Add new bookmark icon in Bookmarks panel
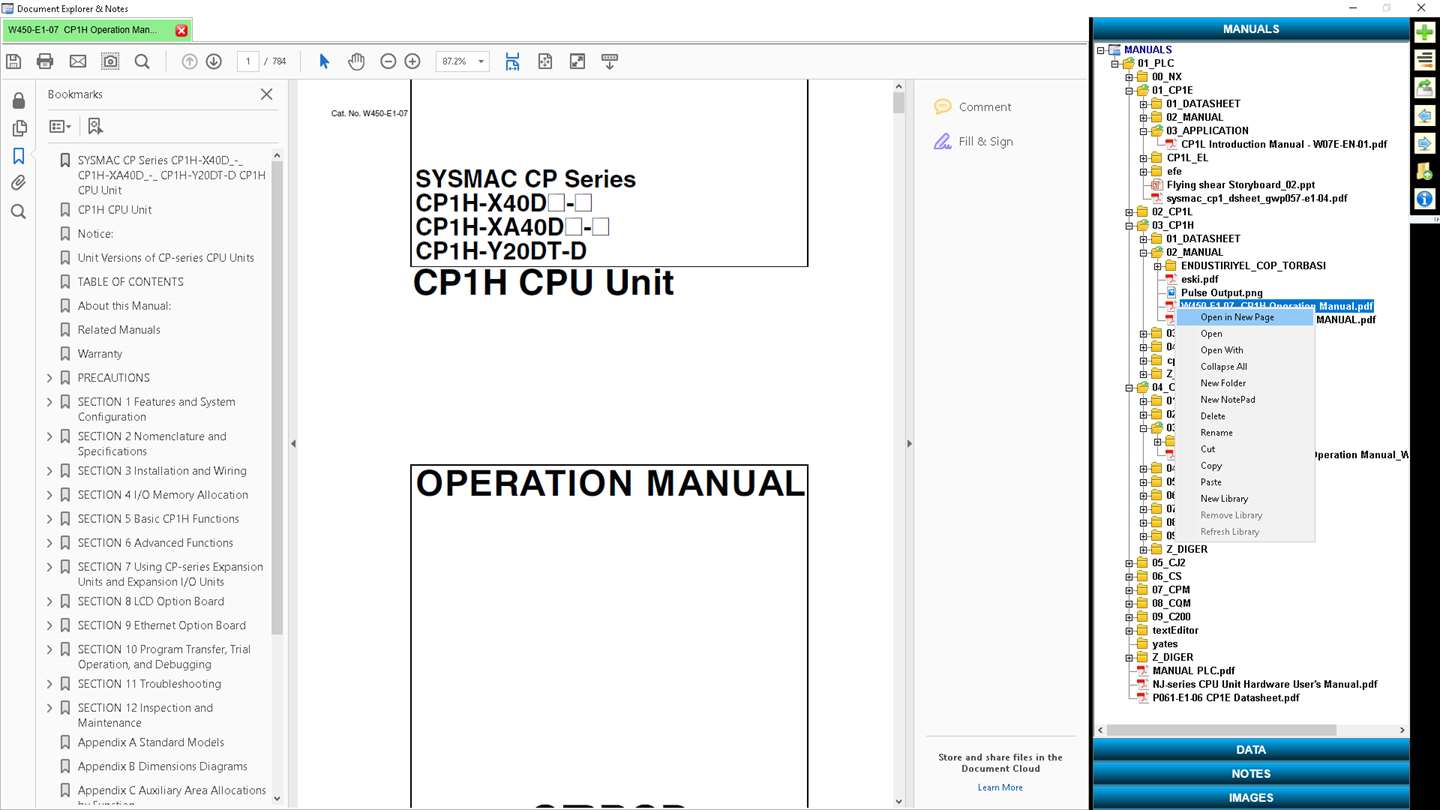 pyautogui.click(x=95, y=126)
